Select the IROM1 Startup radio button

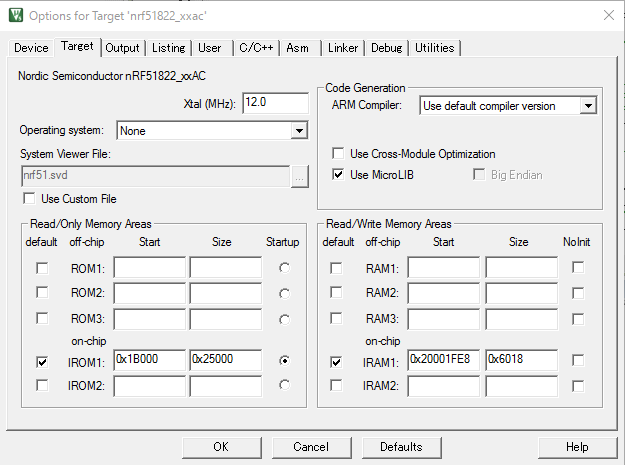284,361
